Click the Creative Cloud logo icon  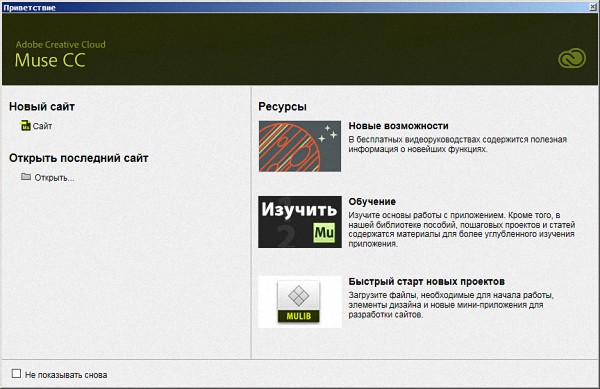572,59
